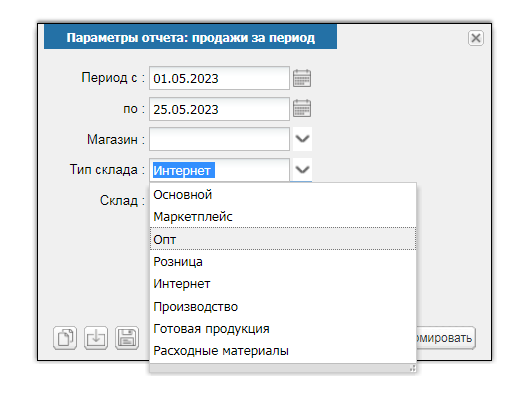The height and width of the screenshot is (394, 518).
Task: Pick 'Расходные материалы' option
Action: 283,351
